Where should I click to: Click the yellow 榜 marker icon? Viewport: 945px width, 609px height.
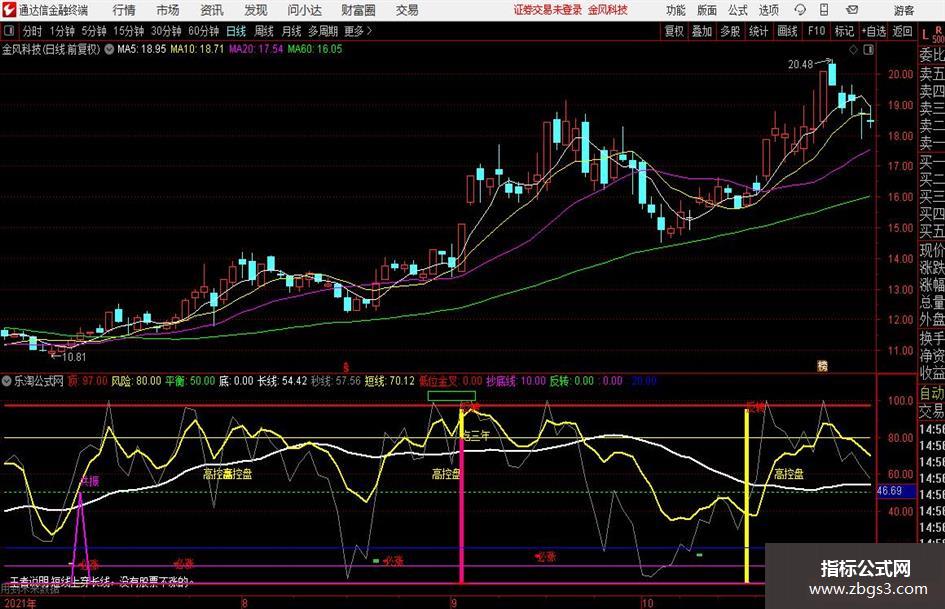(822, 365)
